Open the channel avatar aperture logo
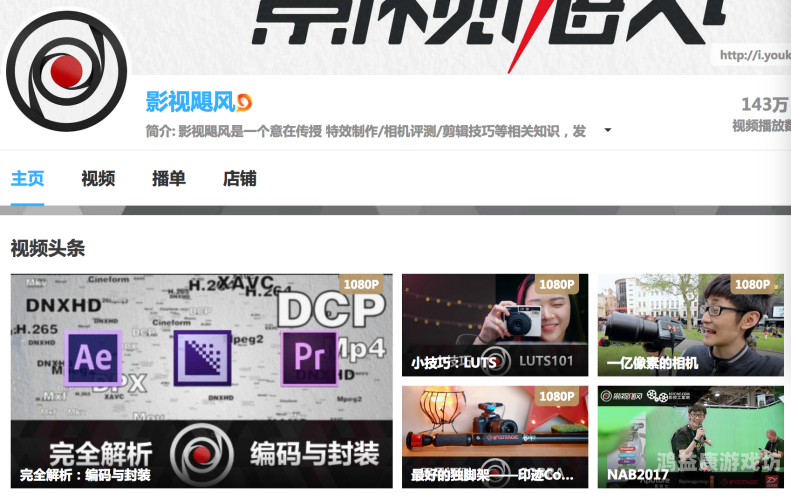 [67, 71]
